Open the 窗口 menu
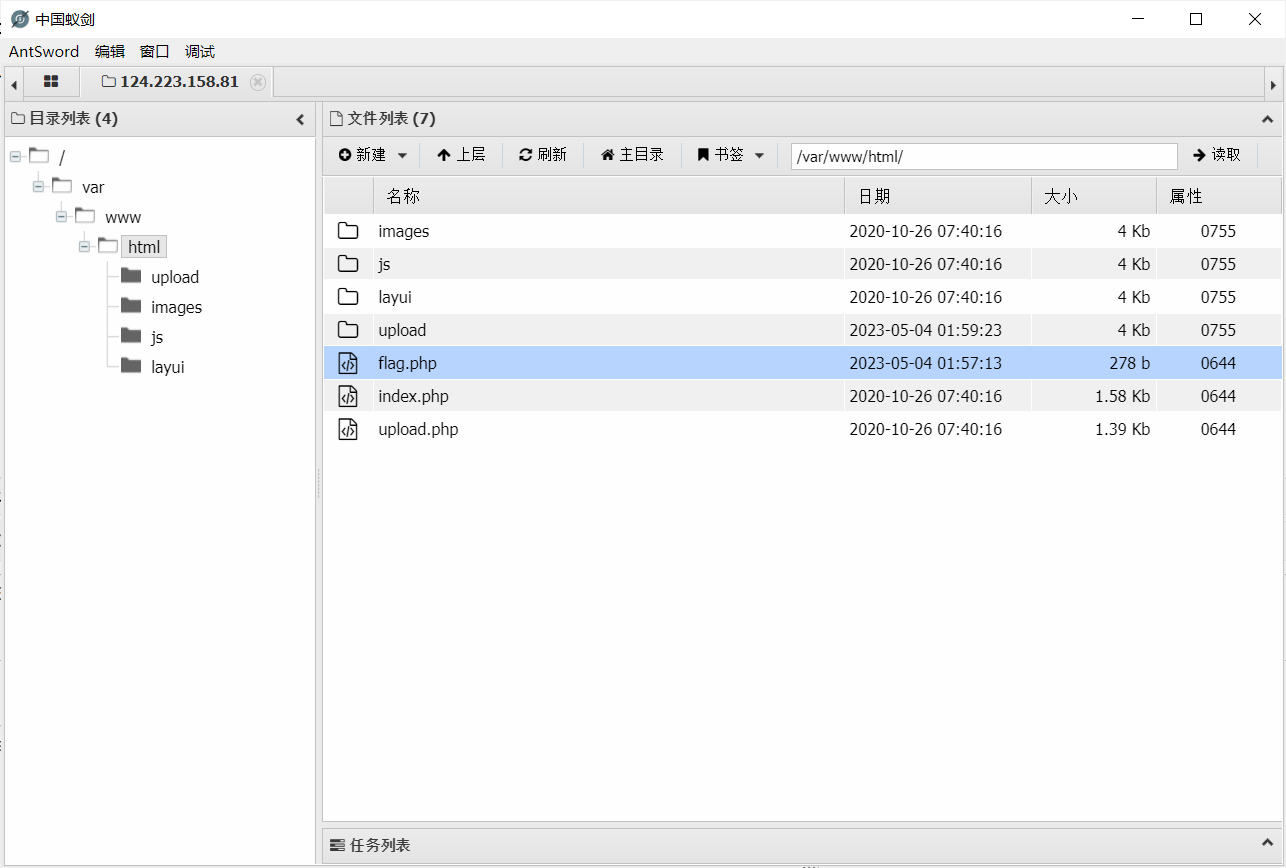 (x=155, y=52)
